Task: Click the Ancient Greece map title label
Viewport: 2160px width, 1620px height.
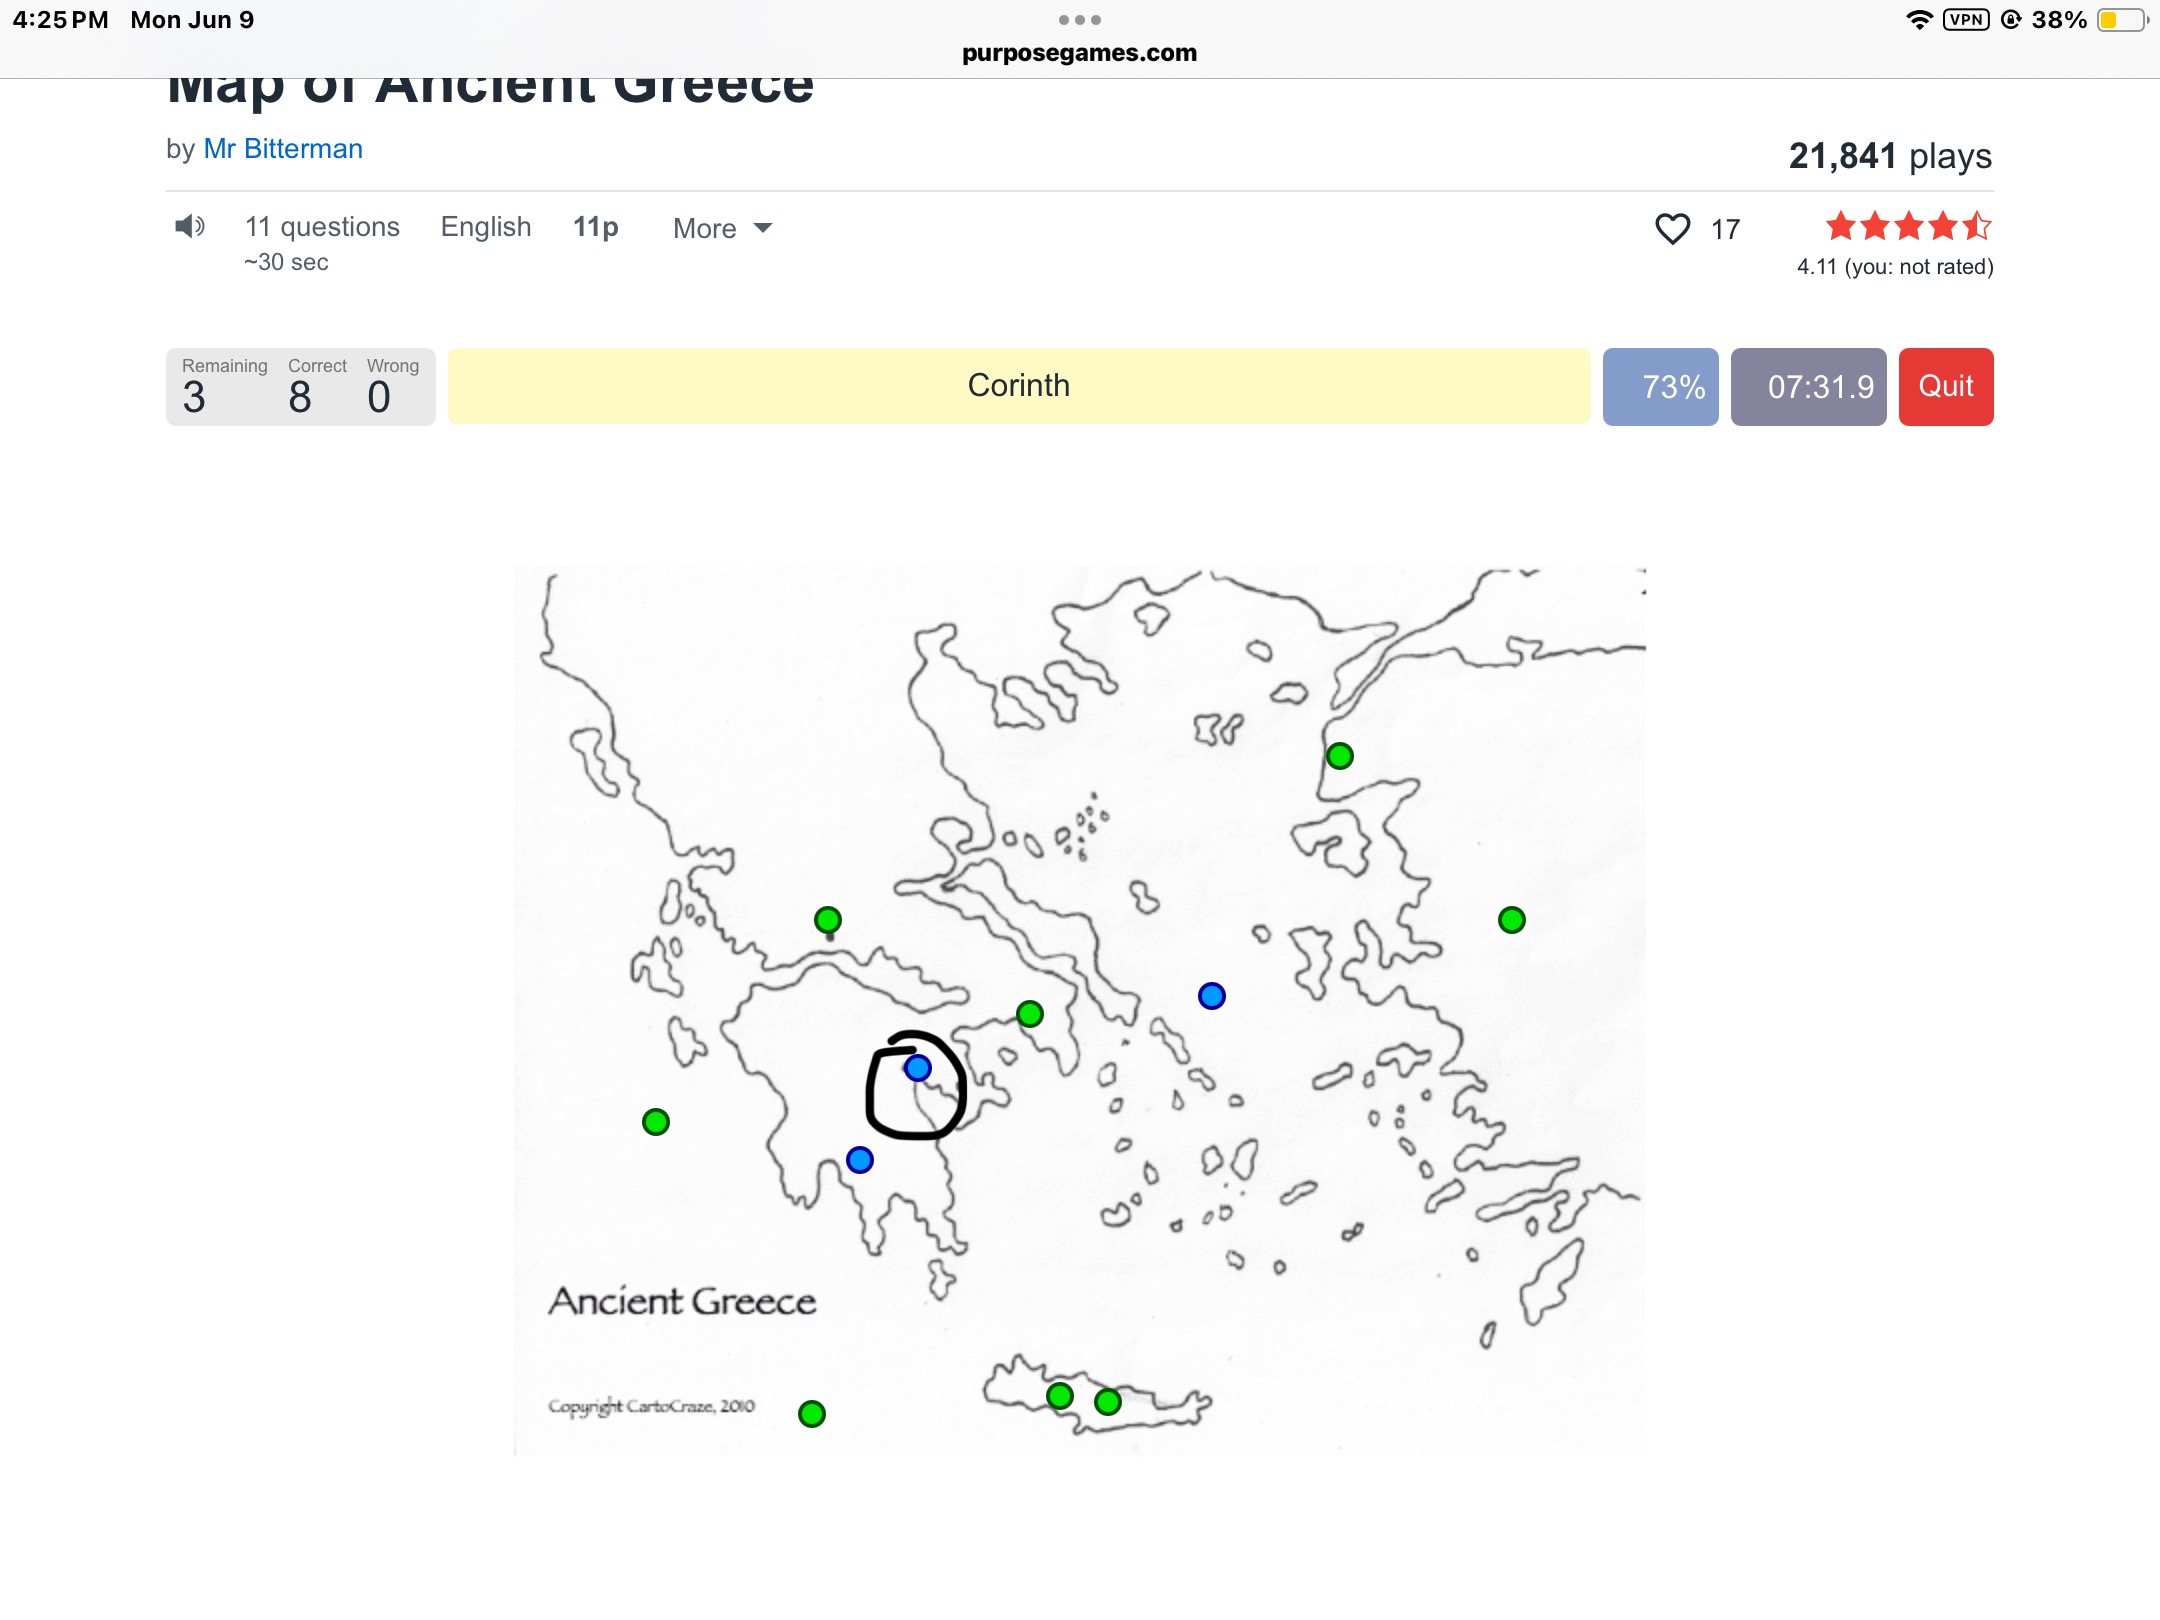Action: [x=682, y=1301]
